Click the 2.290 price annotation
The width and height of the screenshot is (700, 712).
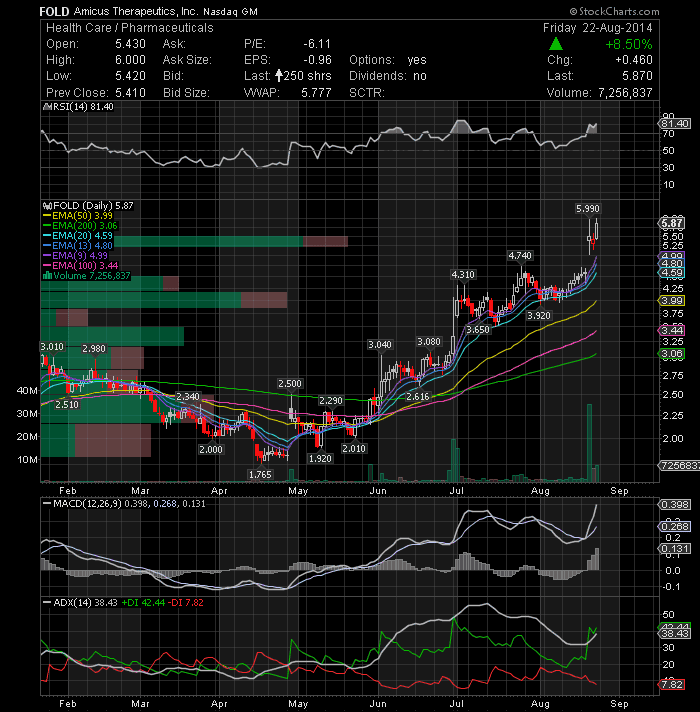point(330,400)
